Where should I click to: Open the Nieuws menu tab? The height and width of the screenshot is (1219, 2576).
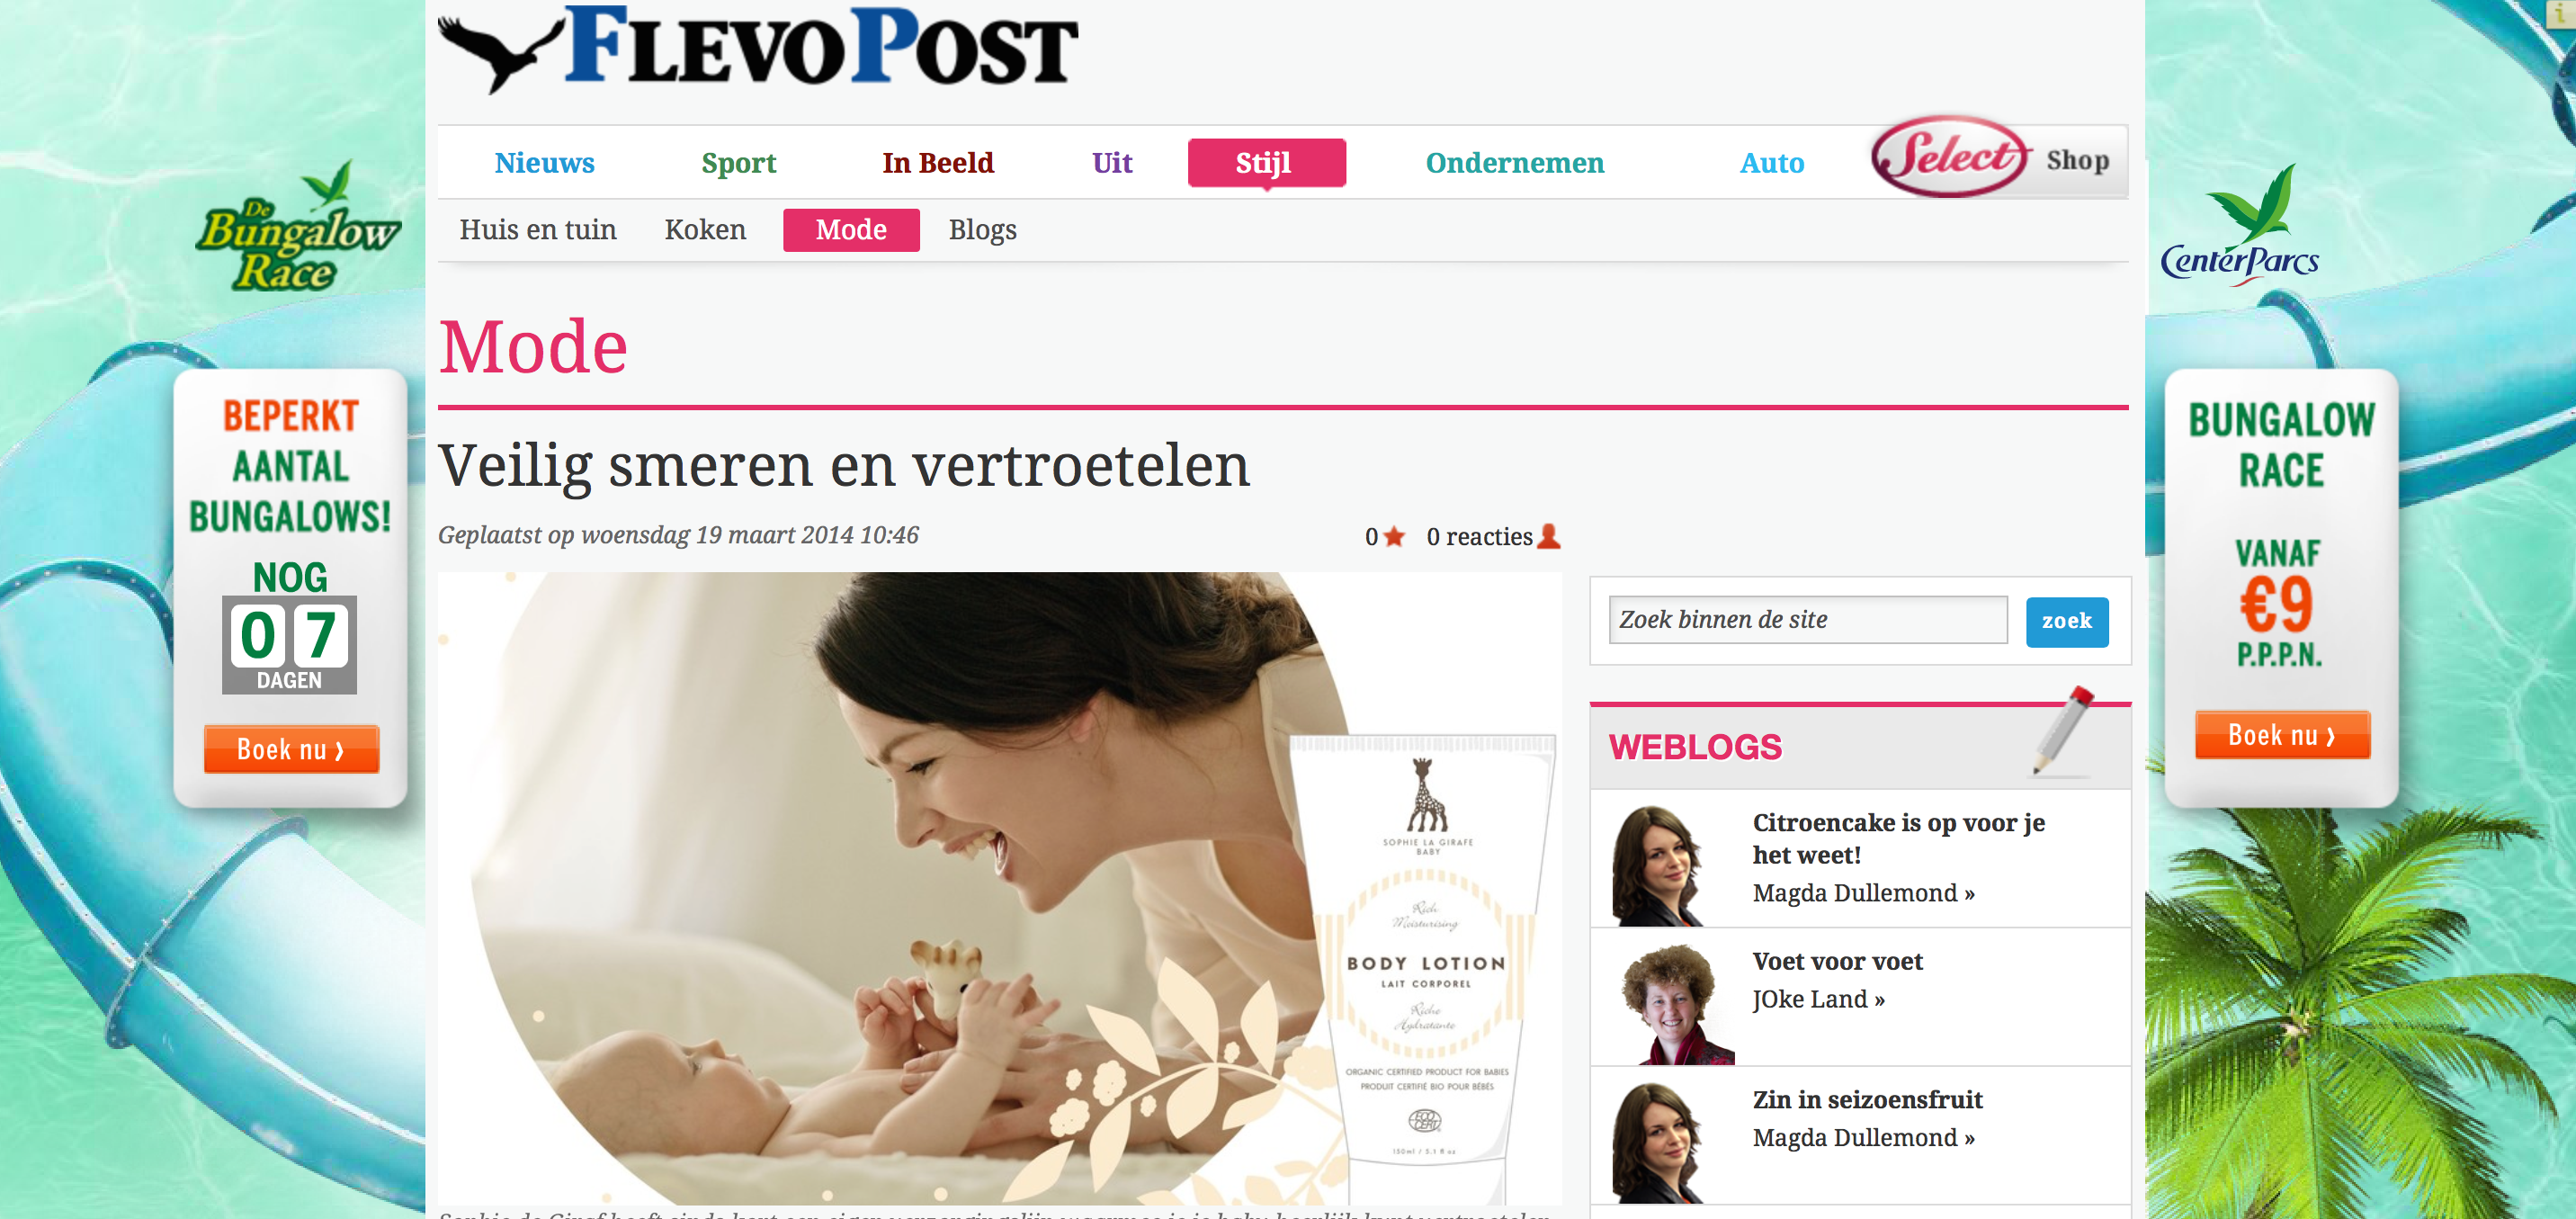[544, 162]
